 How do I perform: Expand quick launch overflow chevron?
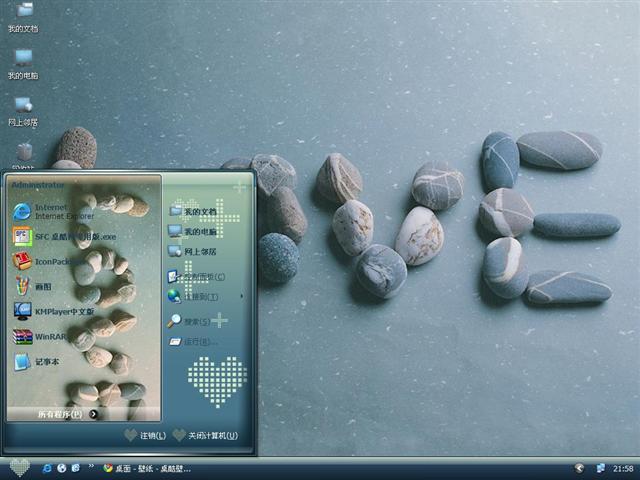point(91,466)
